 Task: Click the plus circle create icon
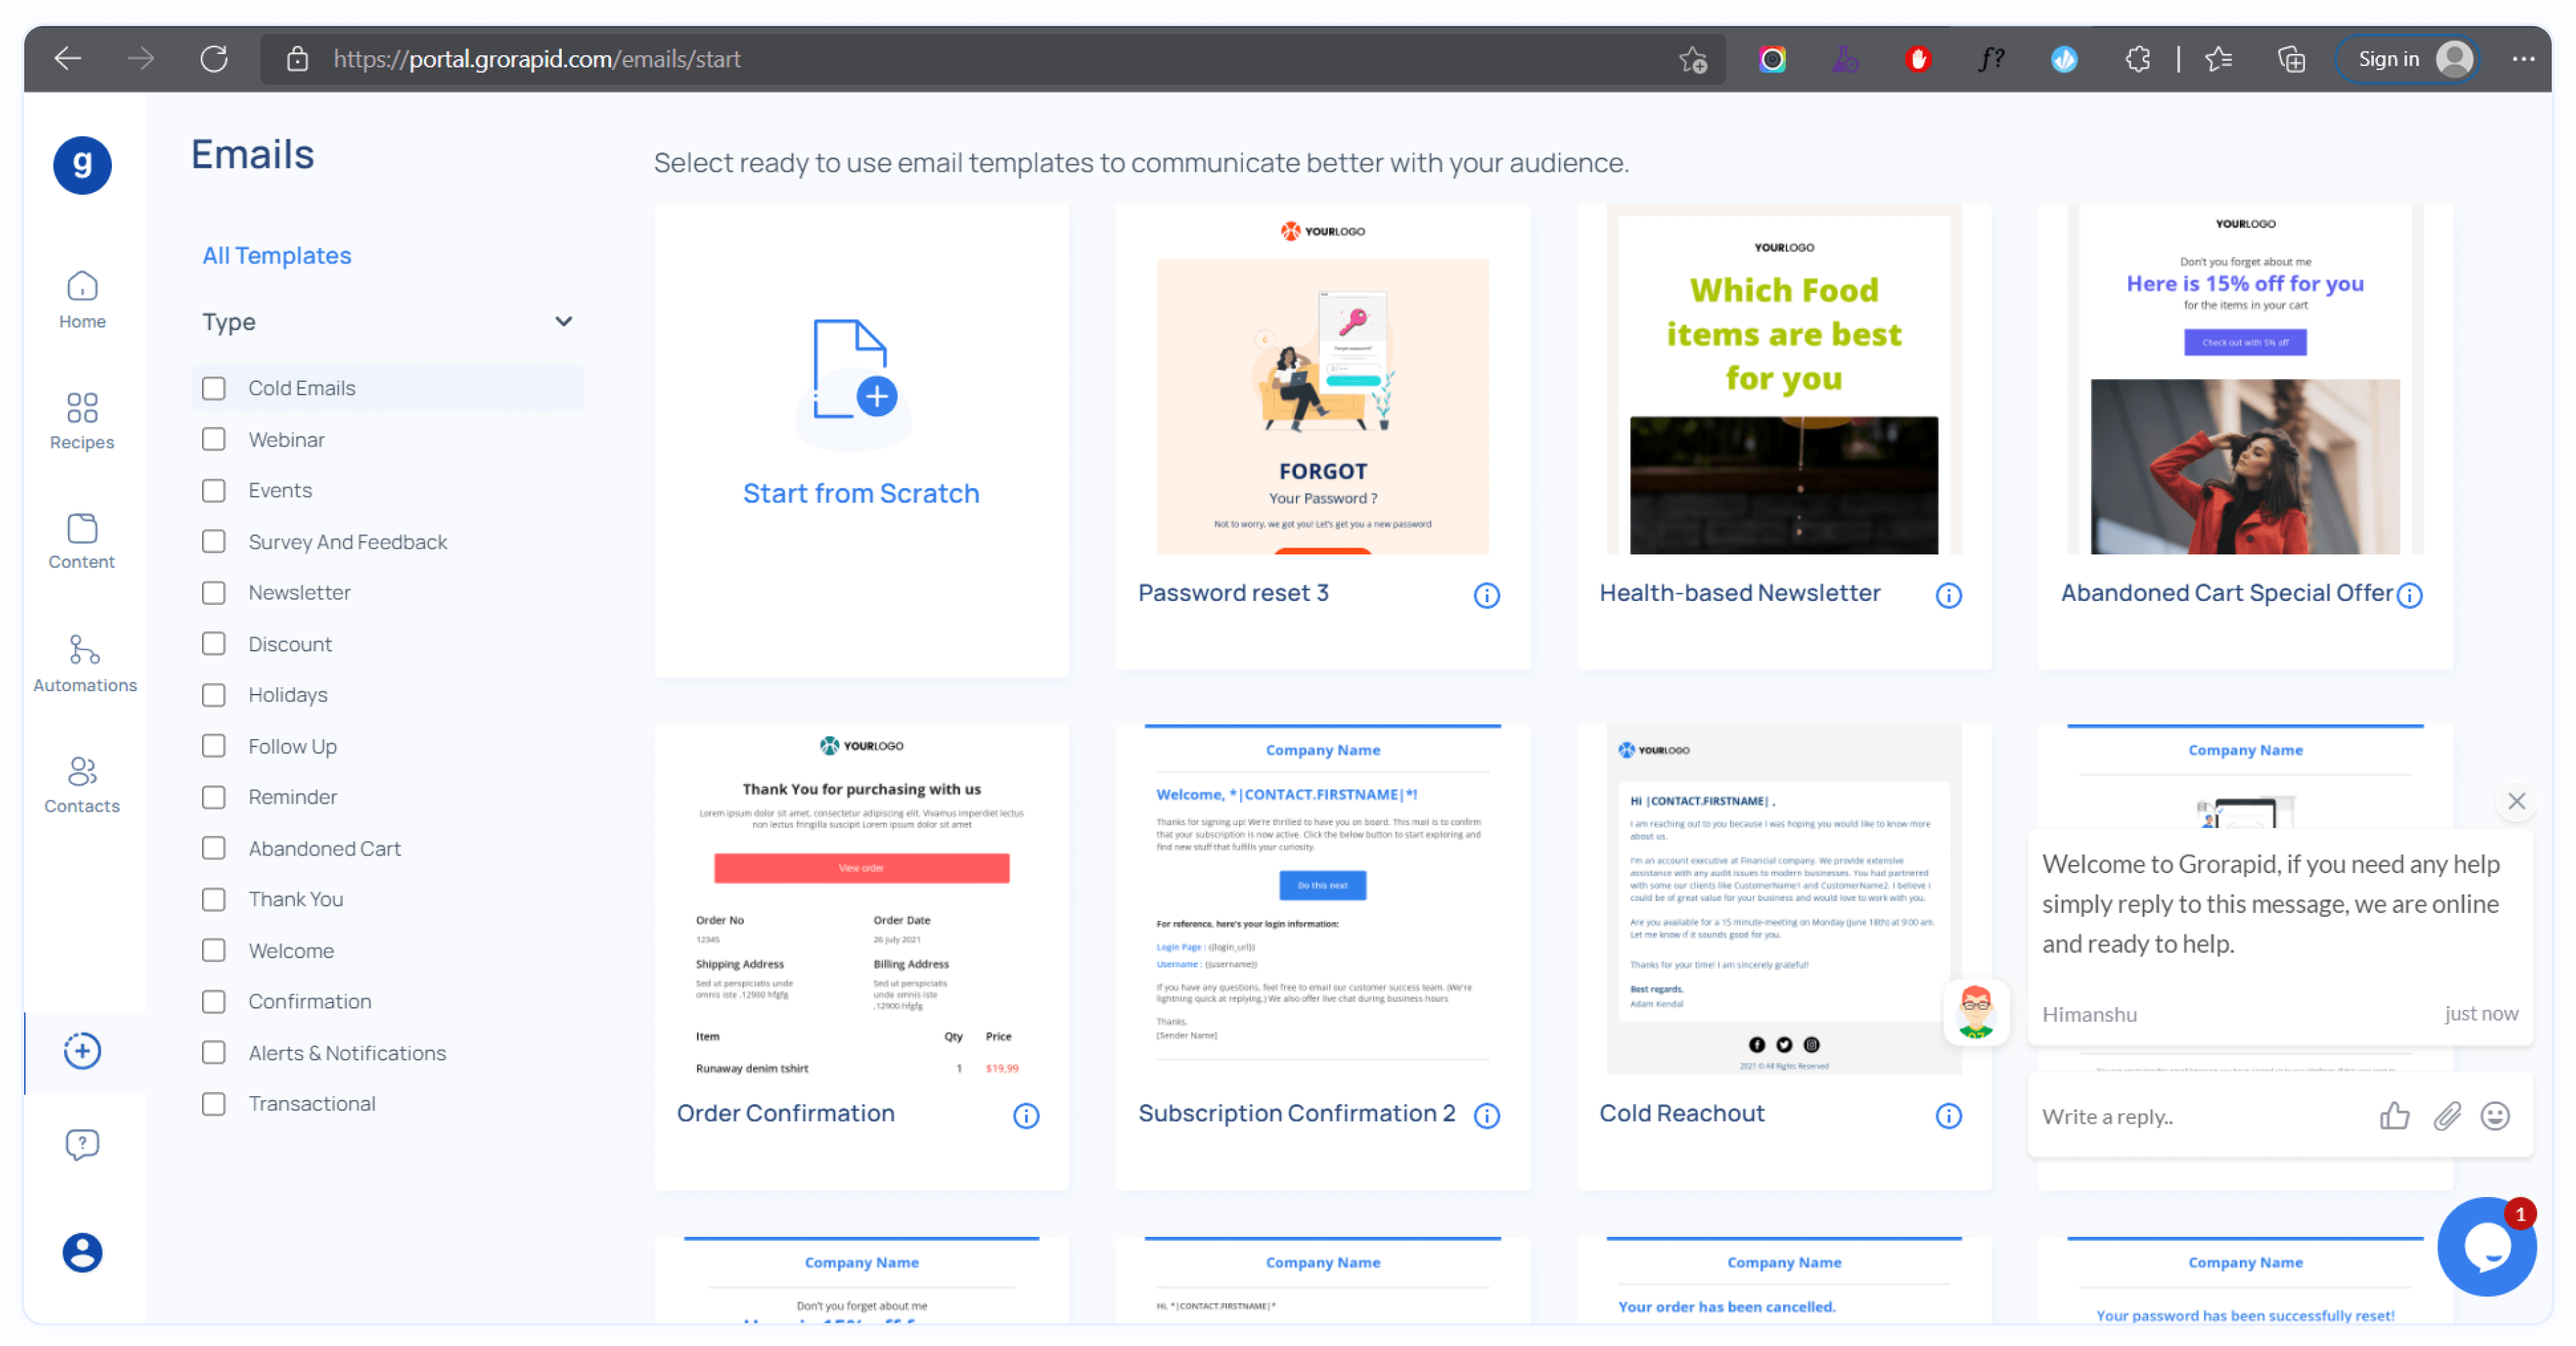(82, 1051)
